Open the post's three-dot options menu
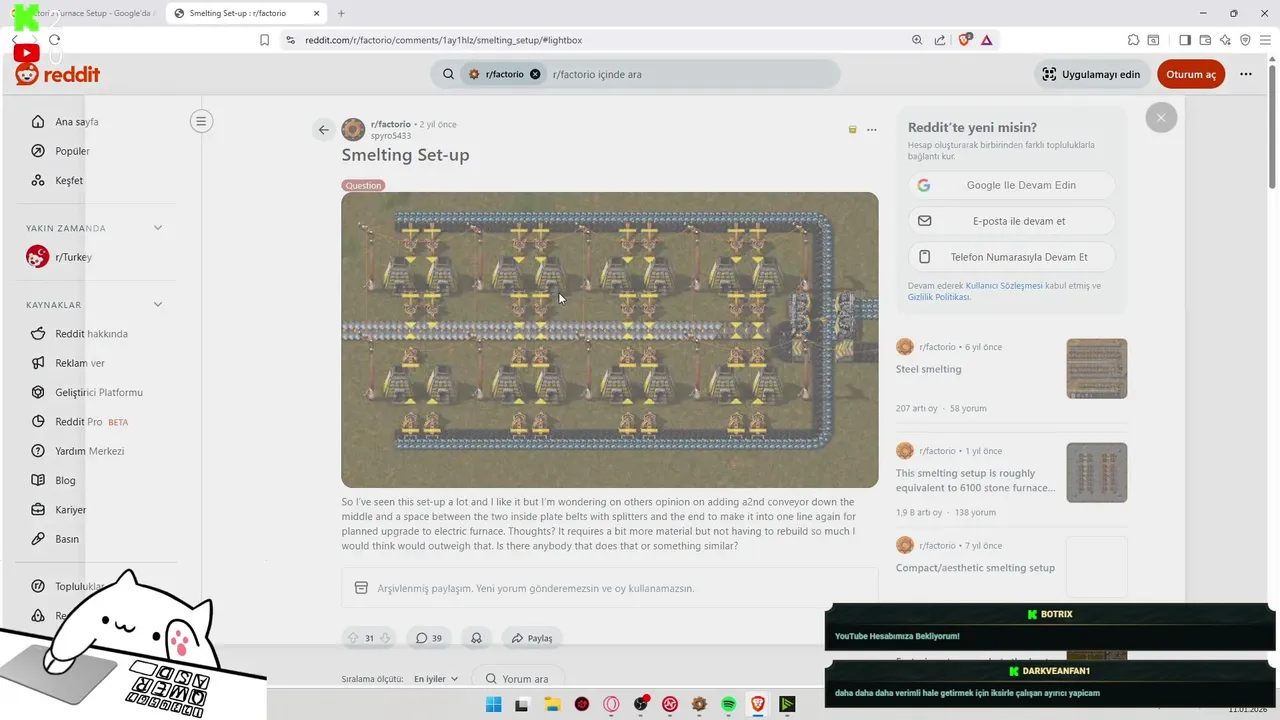This screenshot has width=1280, height=720. (872, 130)
